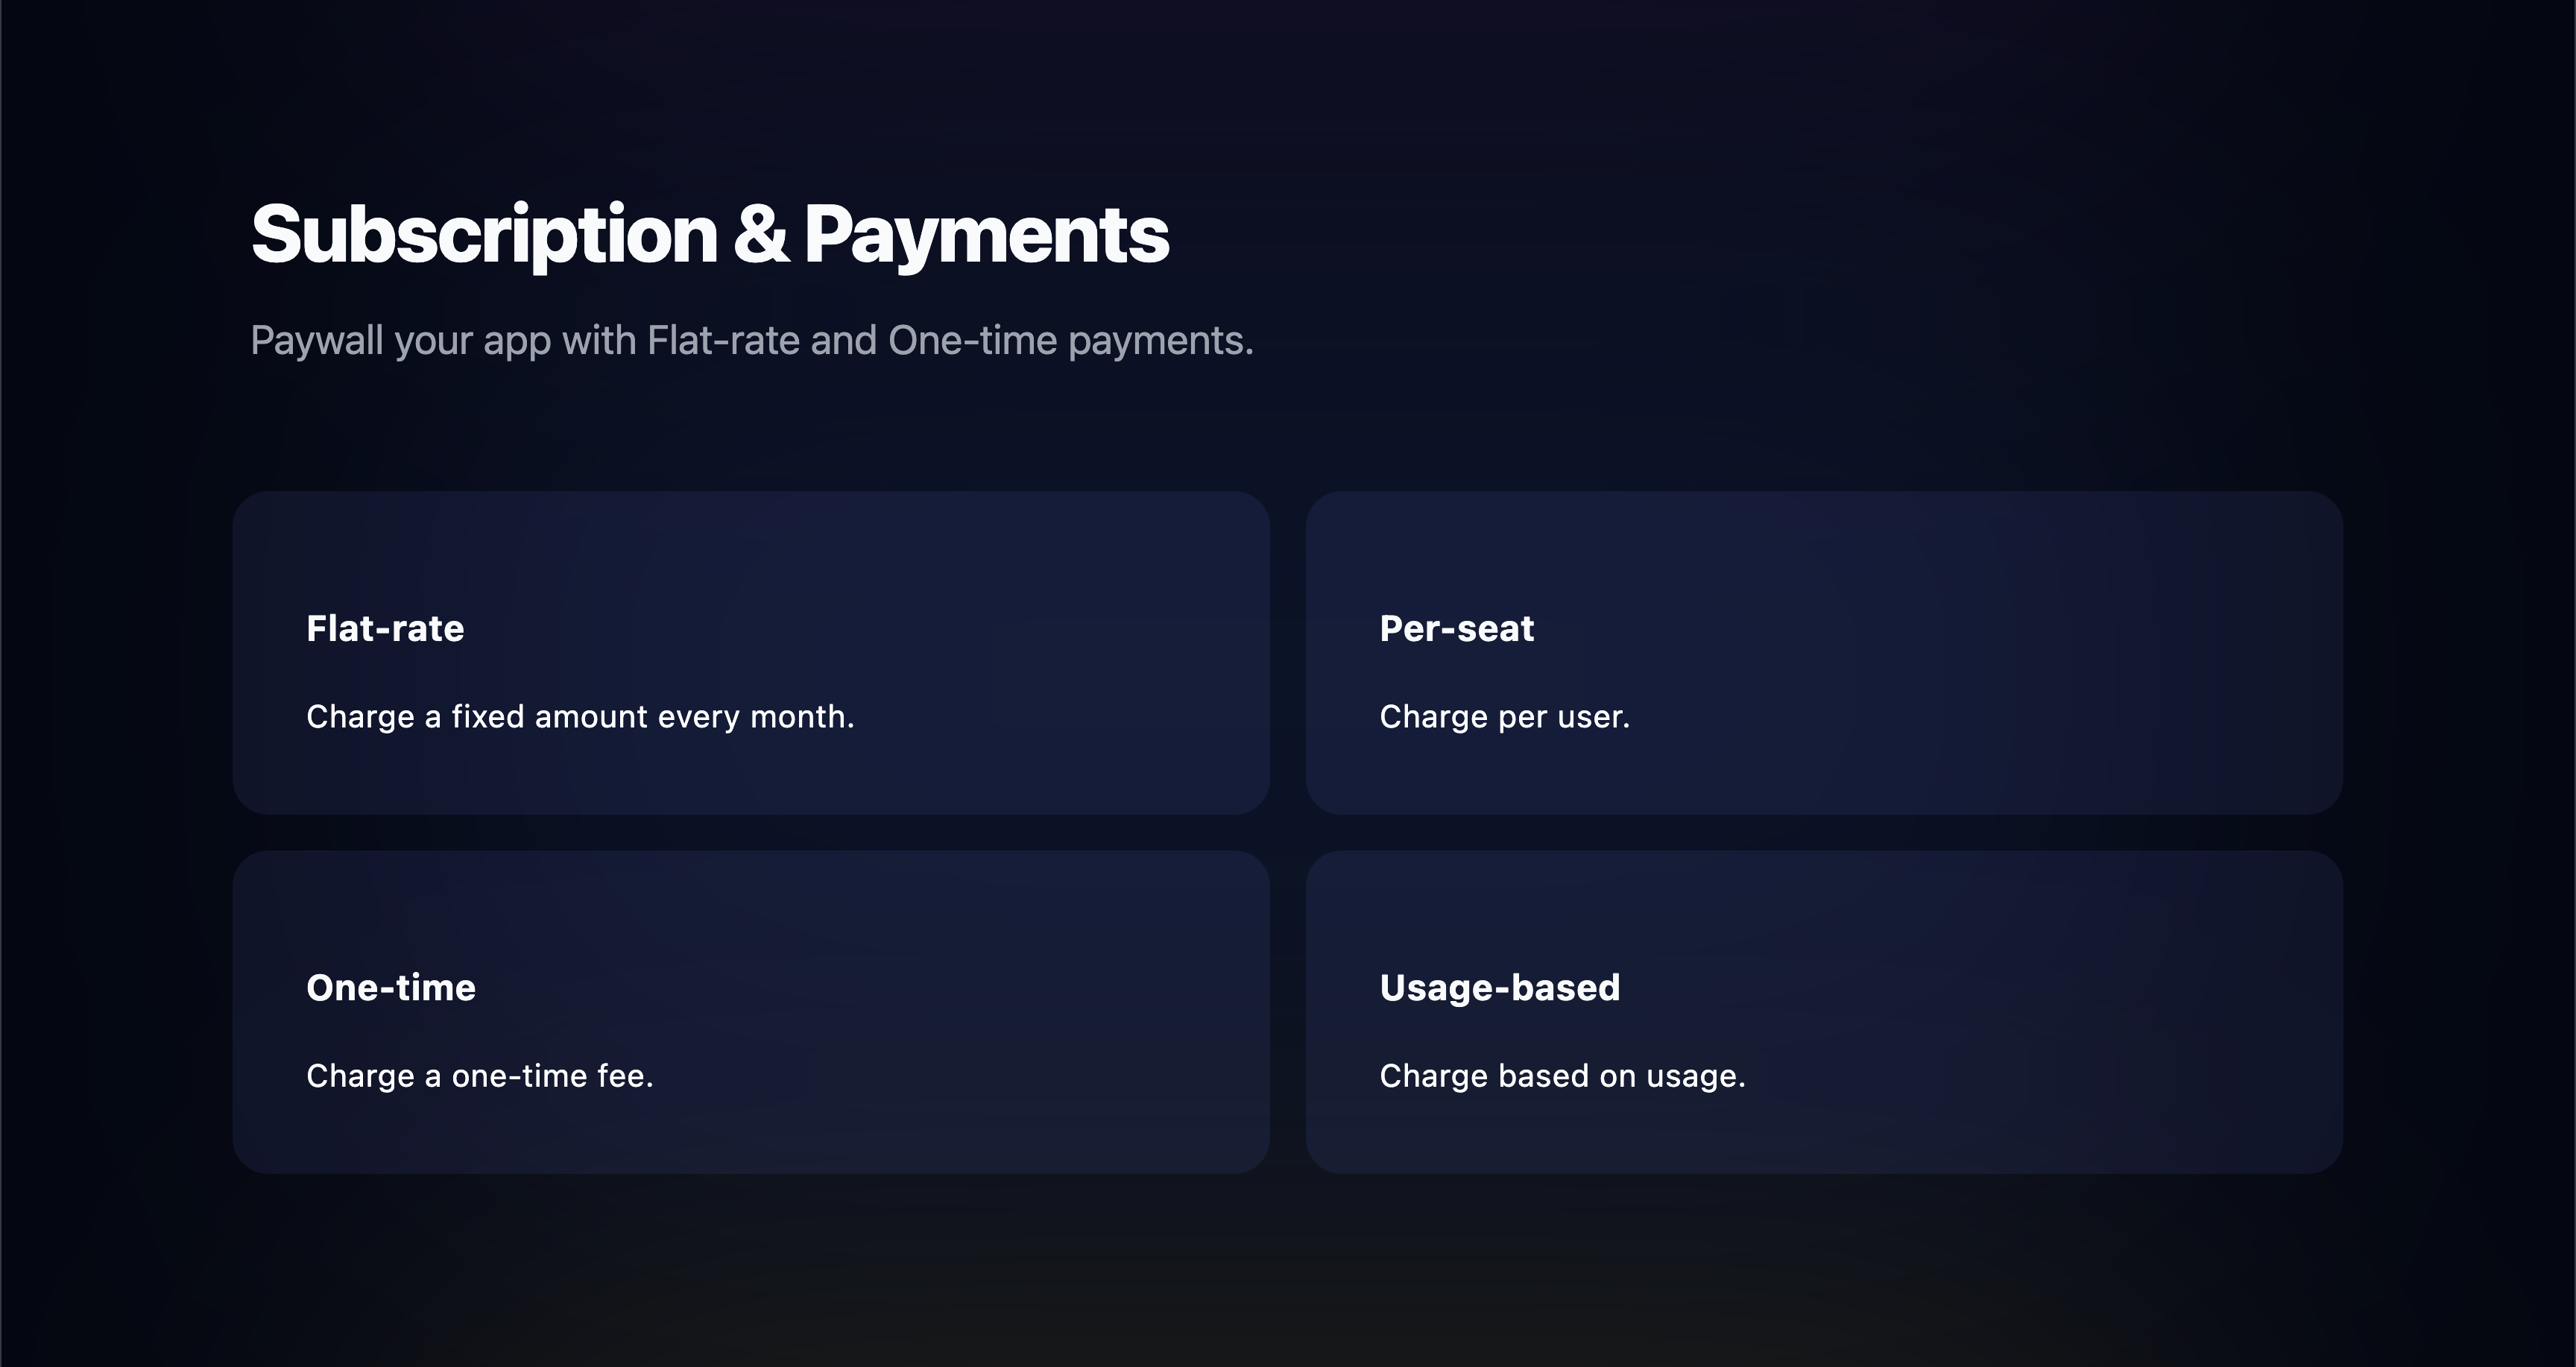Click the word "Subscription" in the heading
2576x1367 pixels.
coord(484,235)
